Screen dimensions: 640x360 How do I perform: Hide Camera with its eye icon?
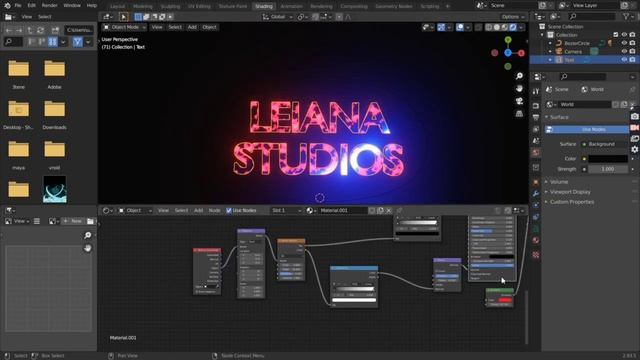point(624,51)
